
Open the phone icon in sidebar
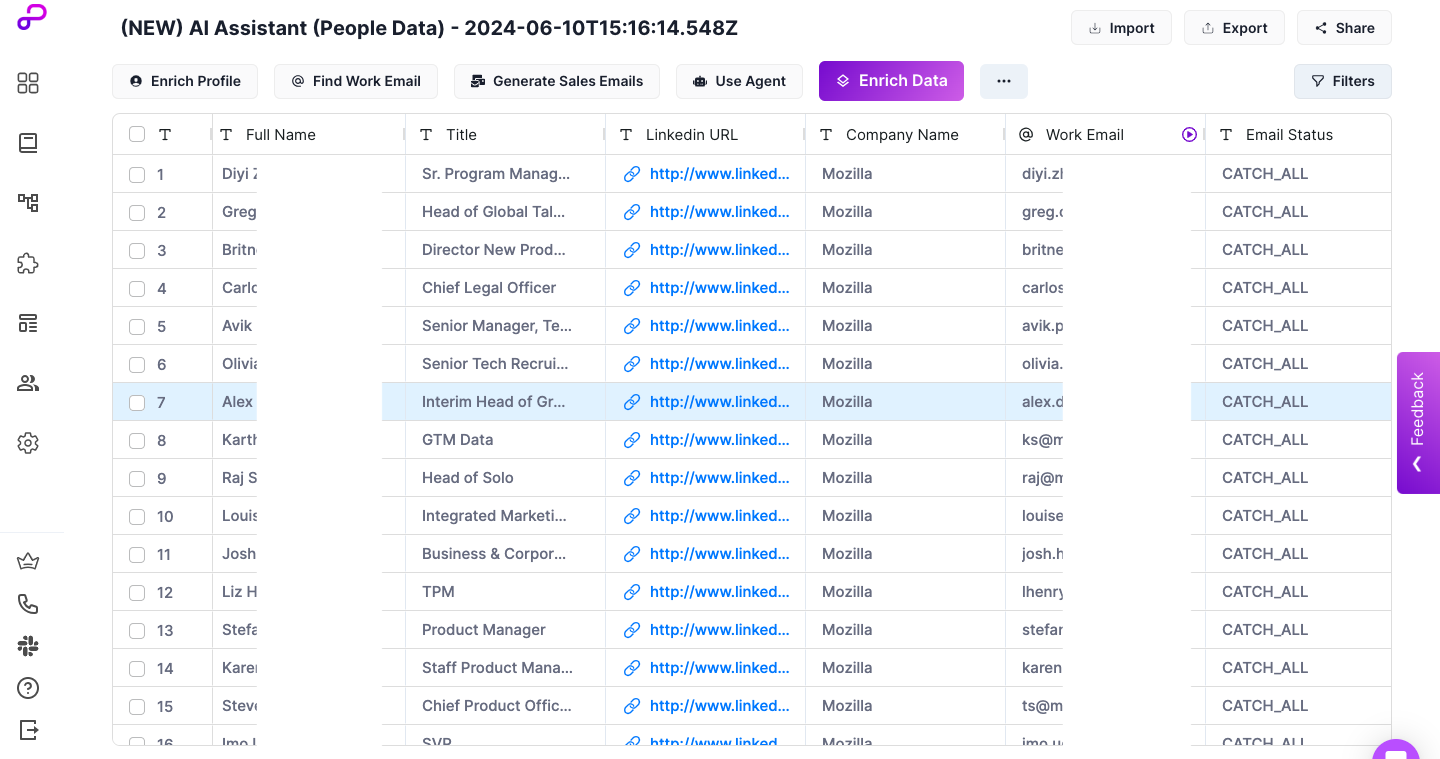click(x=28, y=604)
